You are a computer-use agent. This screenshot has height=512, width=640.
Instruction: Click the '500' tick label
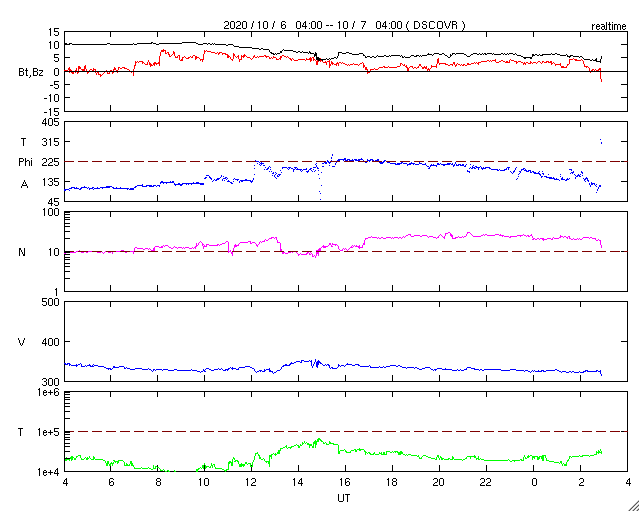pos(51,303)
